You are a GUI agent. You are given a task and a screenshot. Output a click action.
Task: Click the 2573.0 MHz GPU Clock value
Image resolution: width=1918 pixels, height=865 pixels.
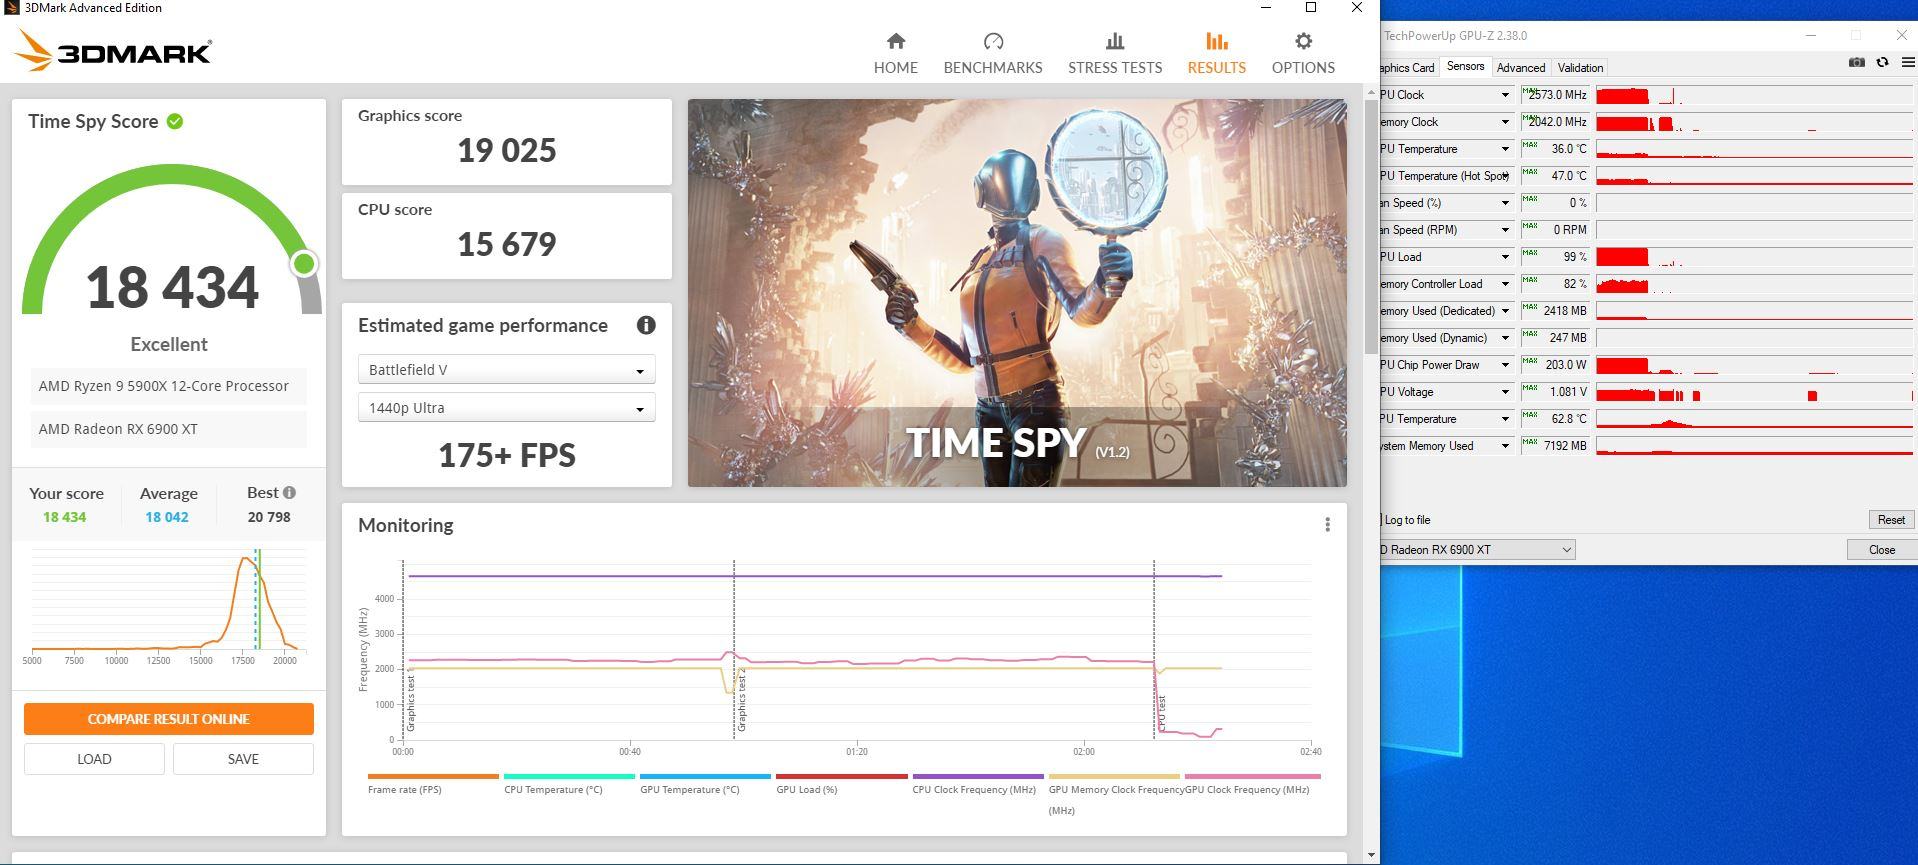coord(1558,95)
